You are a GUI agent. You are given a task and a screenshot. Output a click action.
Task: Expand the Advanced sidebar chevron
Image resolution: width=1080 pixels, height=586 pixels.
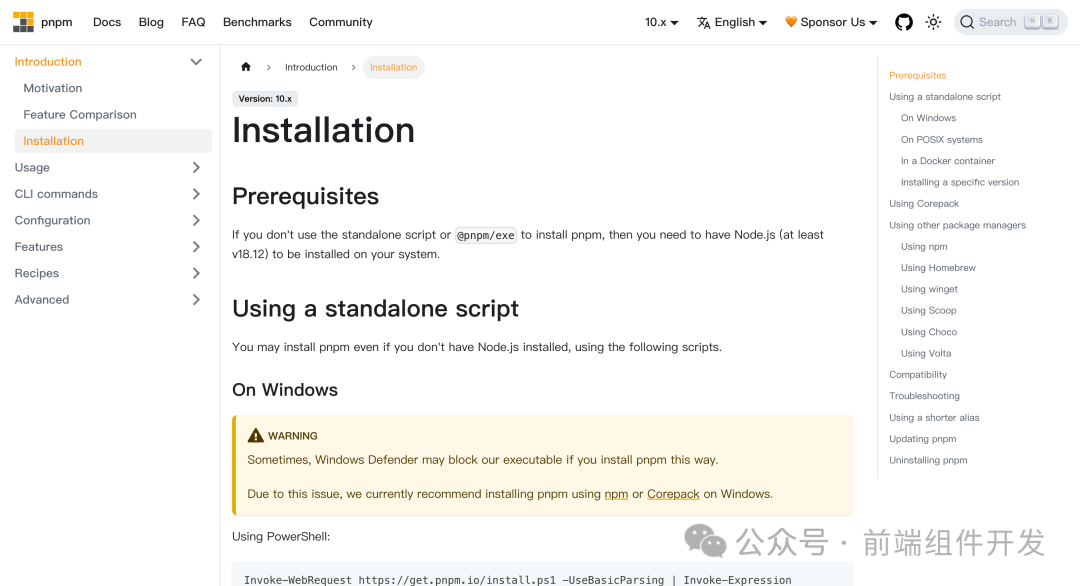196,300
